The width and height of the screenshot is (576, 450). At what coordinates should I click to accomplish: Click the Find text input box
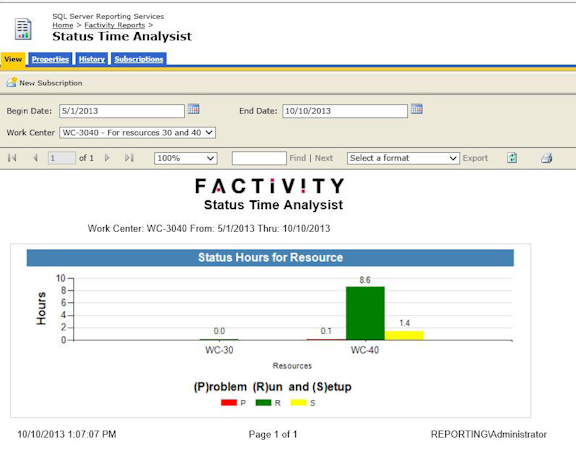tap(259, 158)
